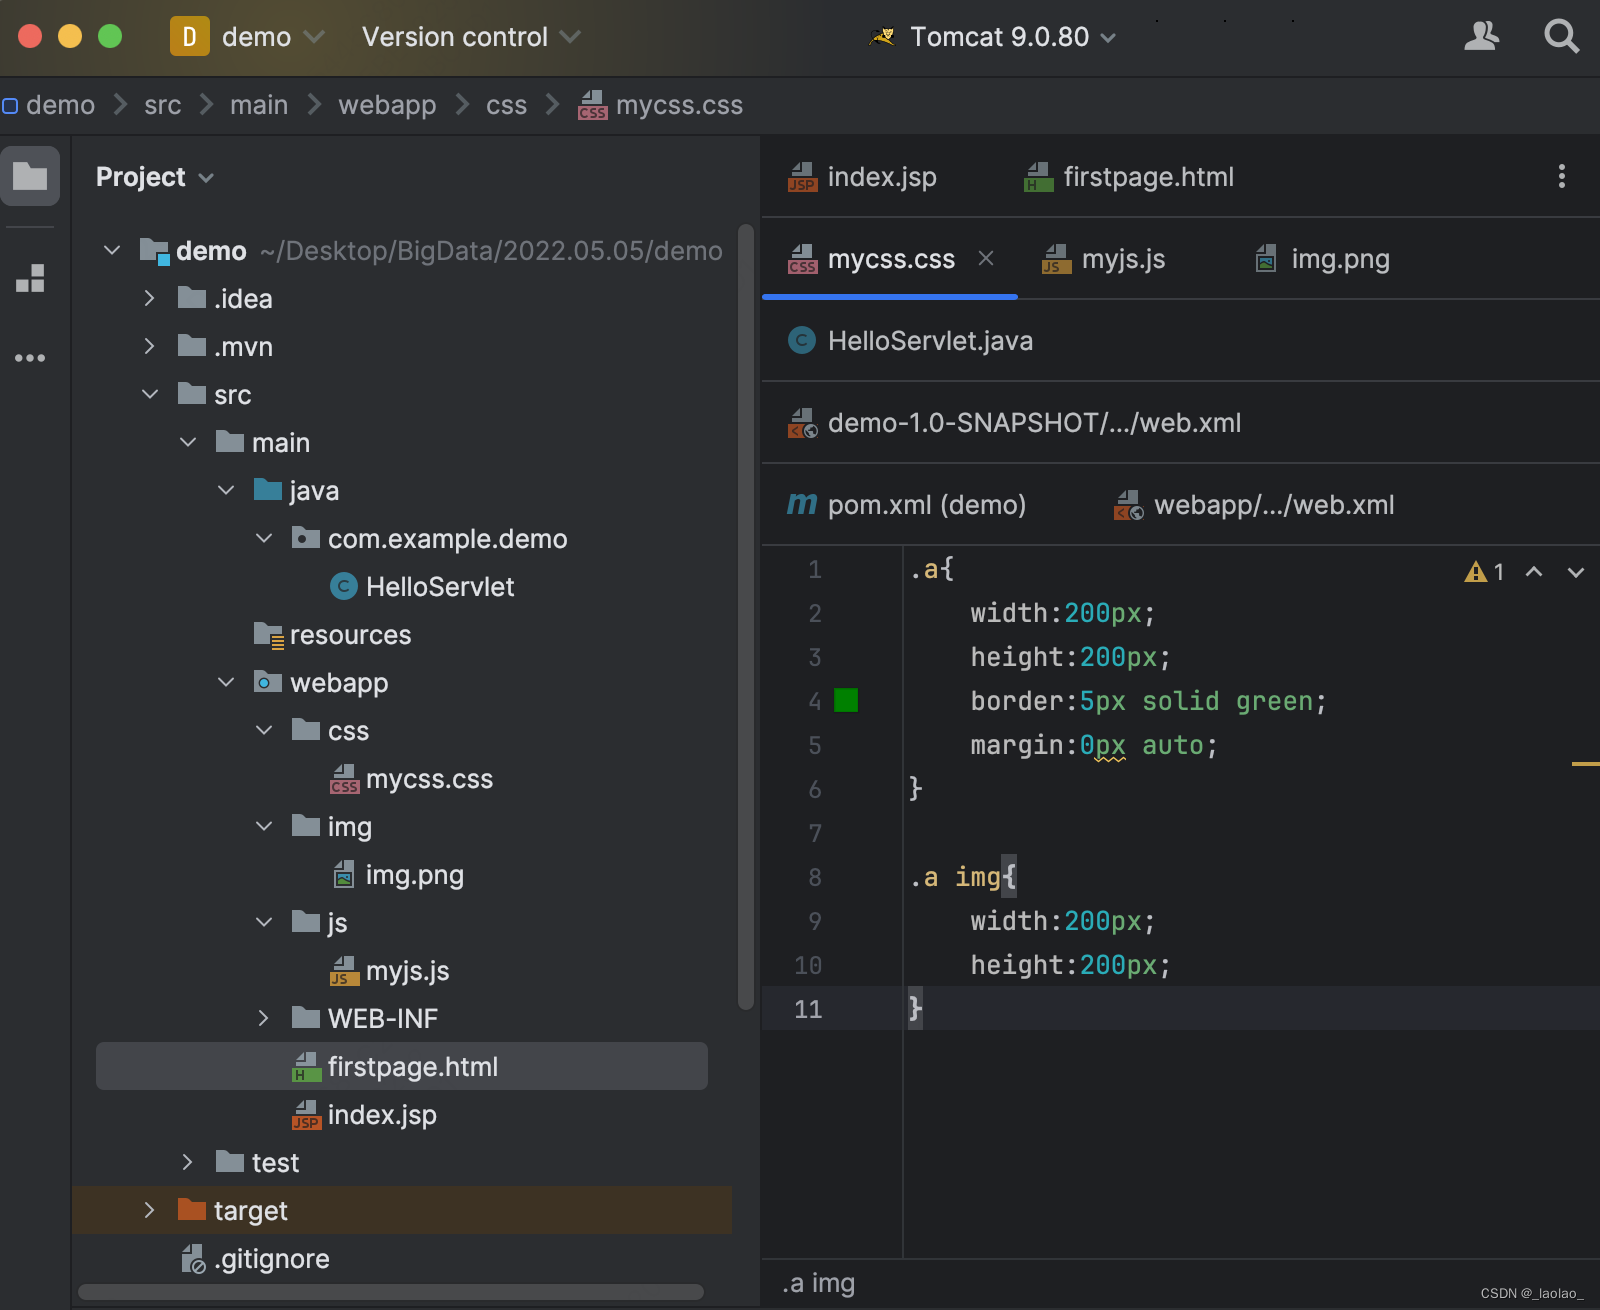This screenshot has width=1600, height=1310.
Task: Click the webapp breadcrumb
Action: (387, 105)
